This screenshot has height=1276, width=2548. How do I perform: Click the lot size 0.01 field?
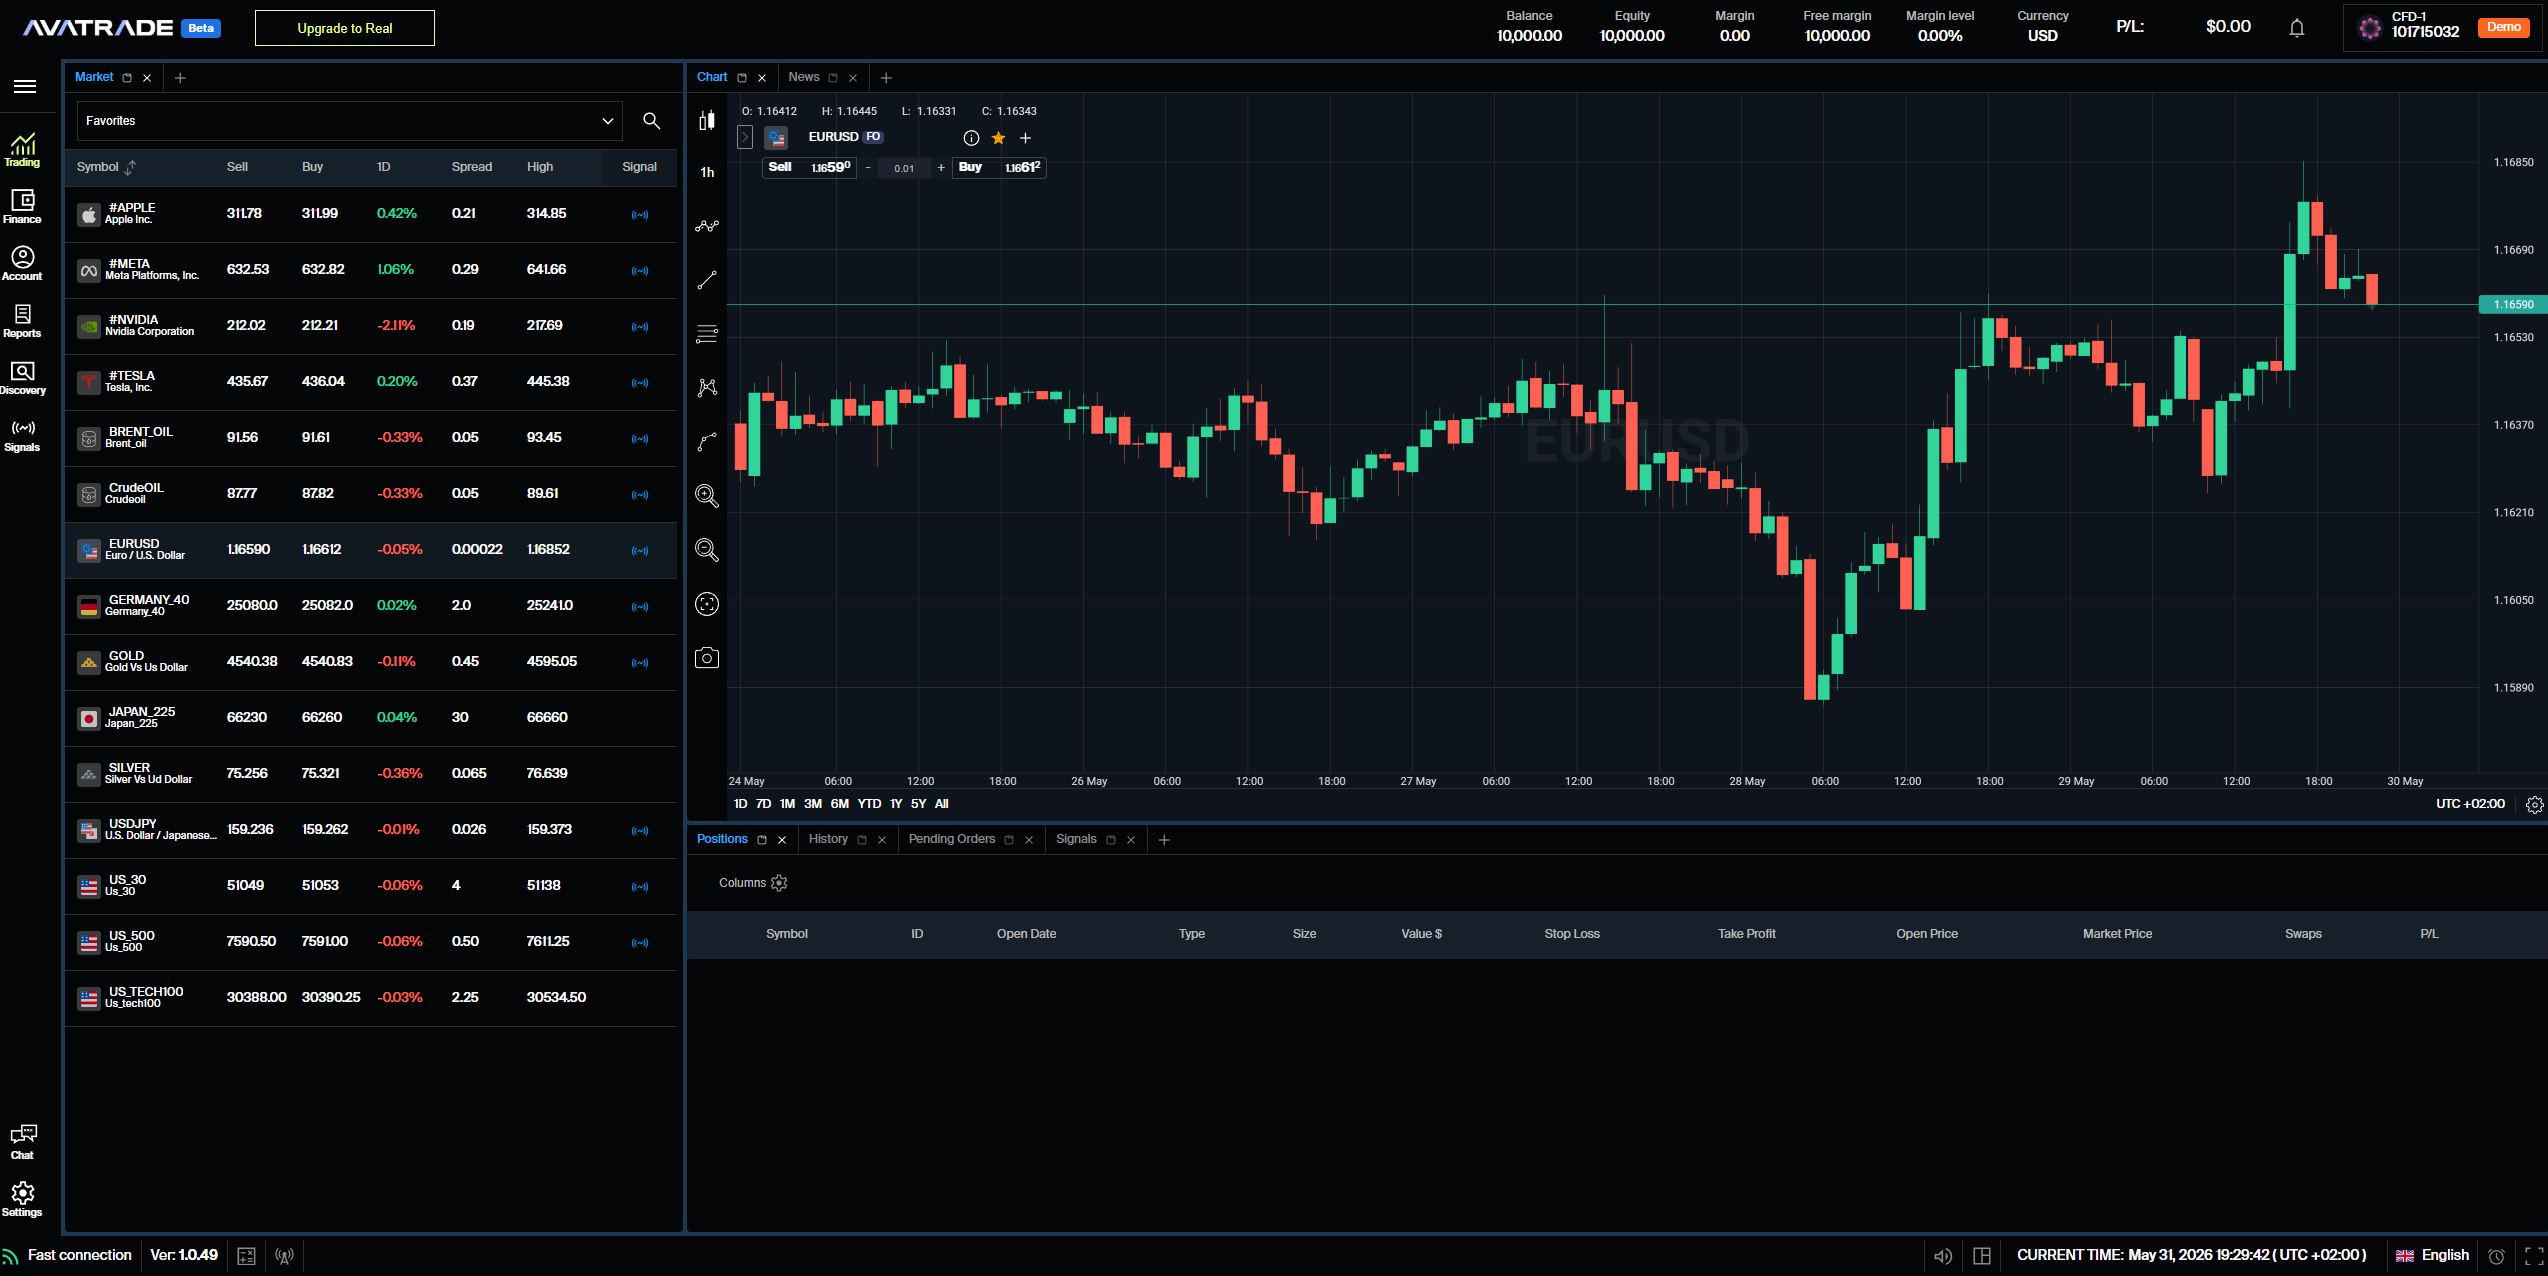[904, 168]
